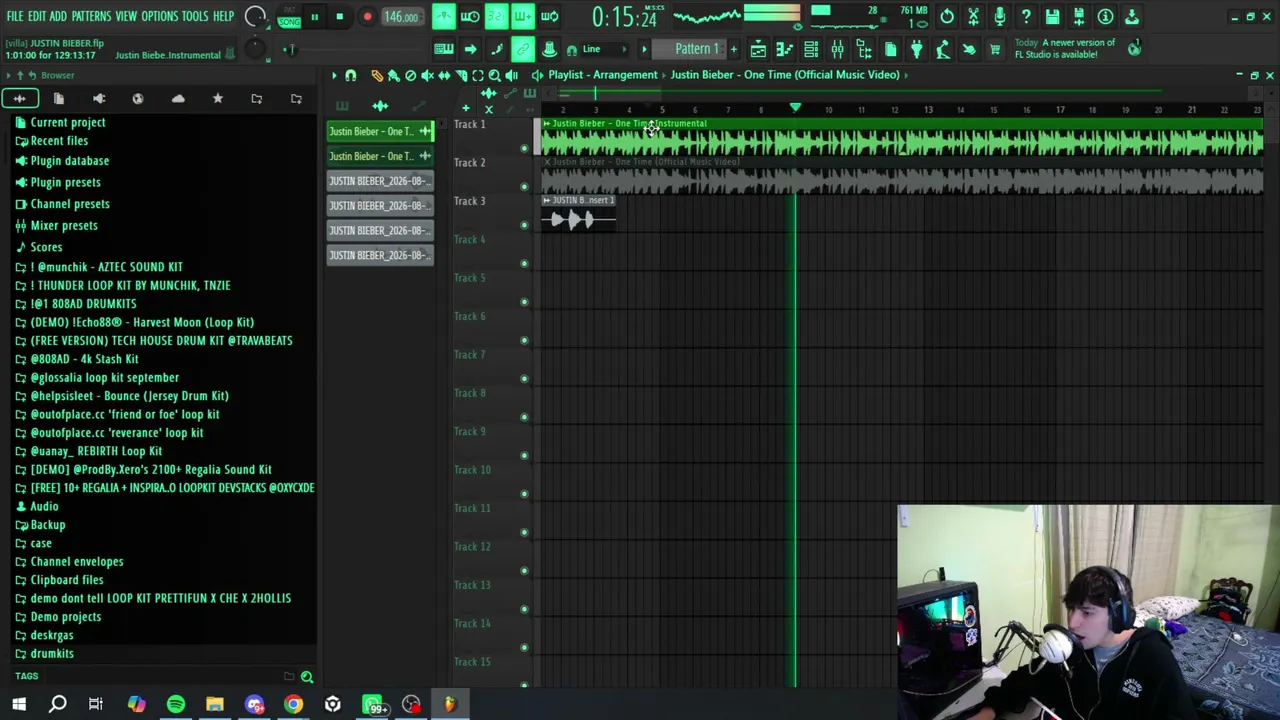The height and width of the screenshot is (720, 1280).
Task: Choose the Select tool in playlist toolbar
Action: [478, 75]
